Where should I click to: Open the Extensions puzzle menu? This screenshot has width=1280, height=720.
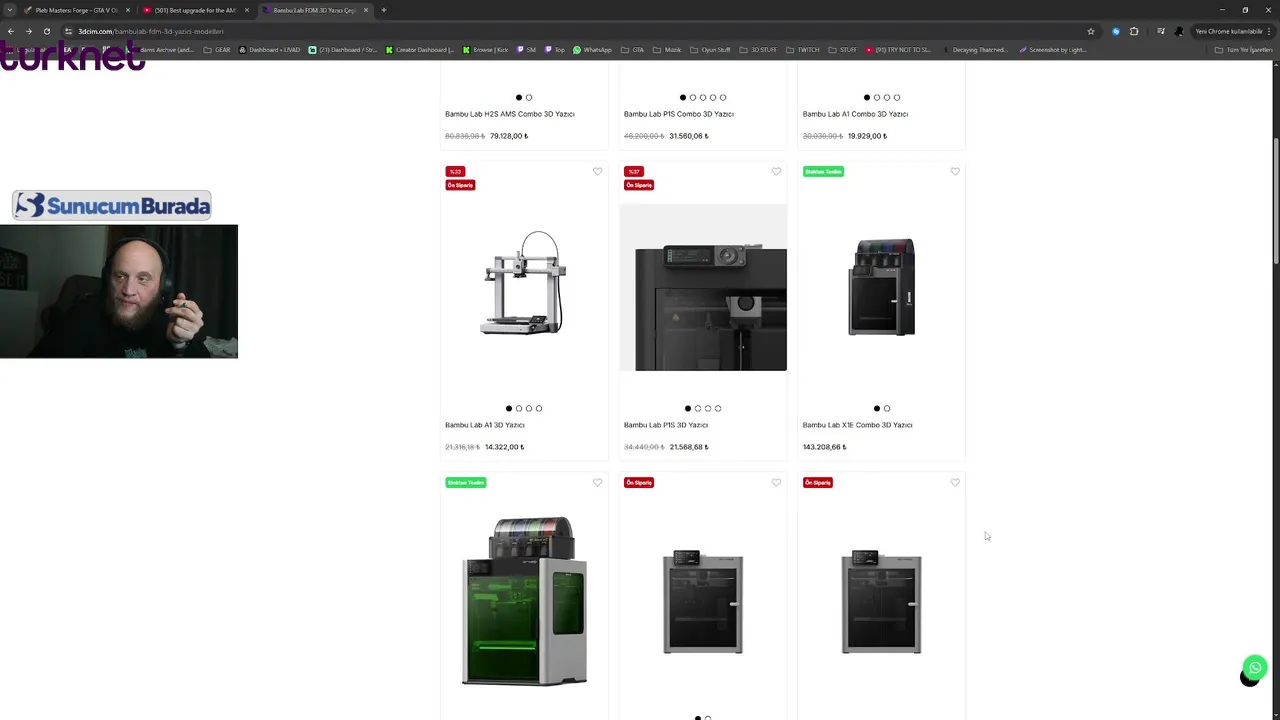click(1134, 31)
